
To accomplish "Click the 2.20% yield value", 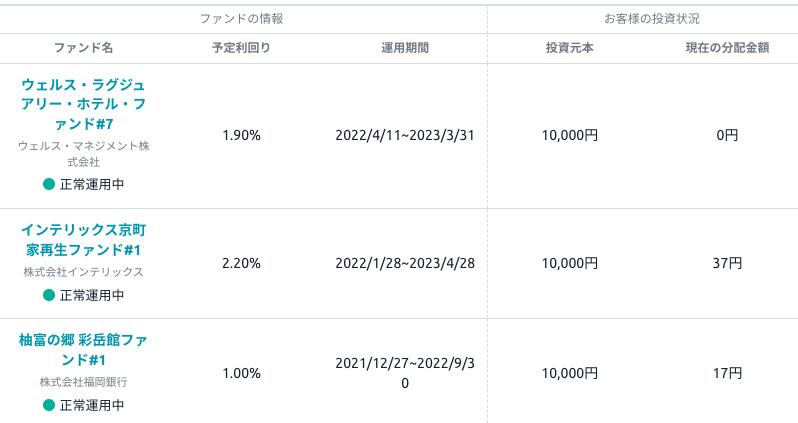I will pyautogui.click(x=241, y=263).
